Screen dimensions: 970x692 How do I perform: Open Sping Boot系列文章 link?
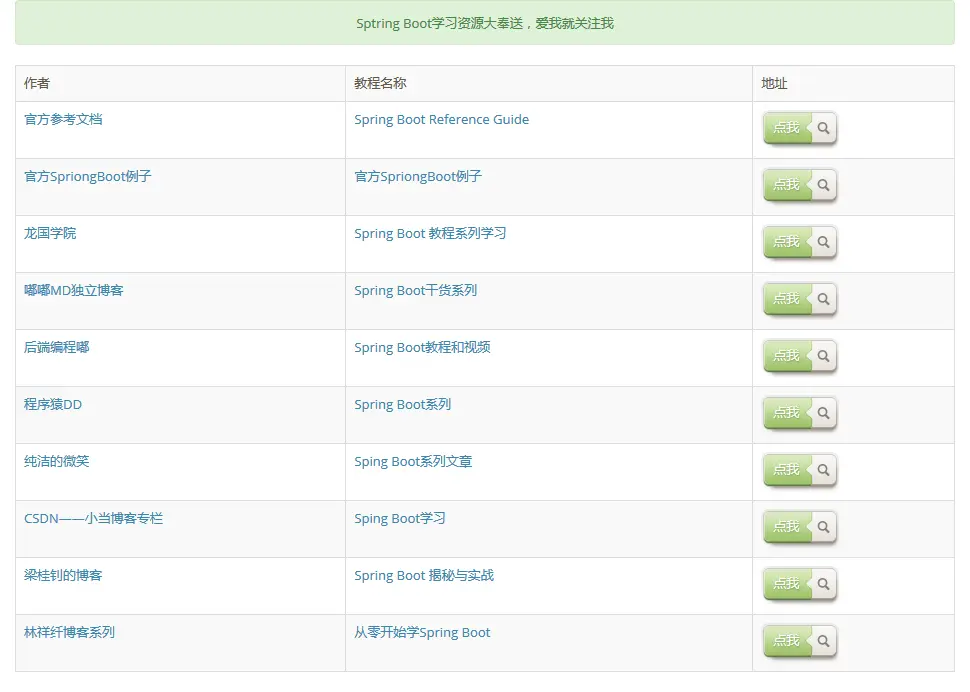pyautogui.click(x=413, y=461)
